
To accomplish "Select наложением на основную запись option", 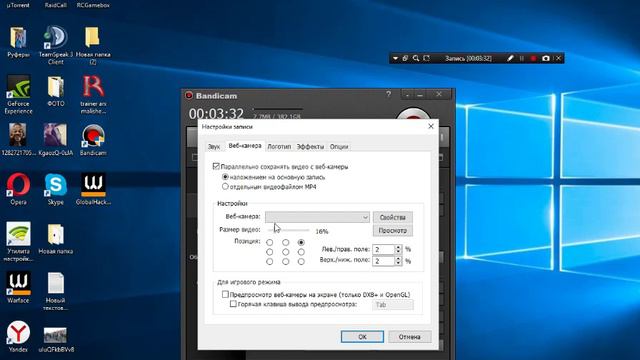I will (225, 177).
